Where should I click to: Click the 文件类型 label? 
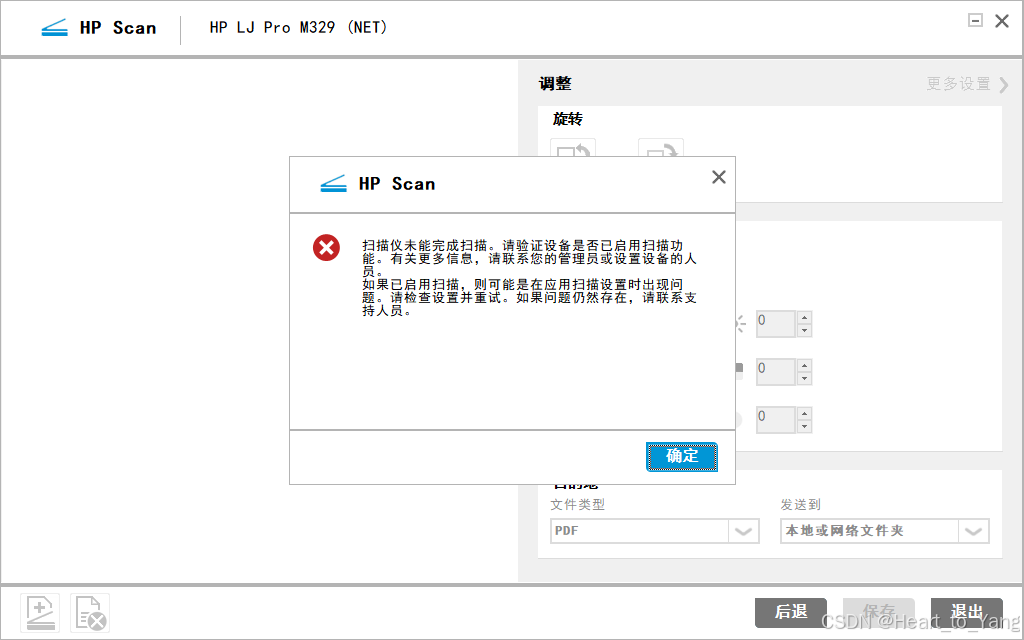tap(578, 505)
